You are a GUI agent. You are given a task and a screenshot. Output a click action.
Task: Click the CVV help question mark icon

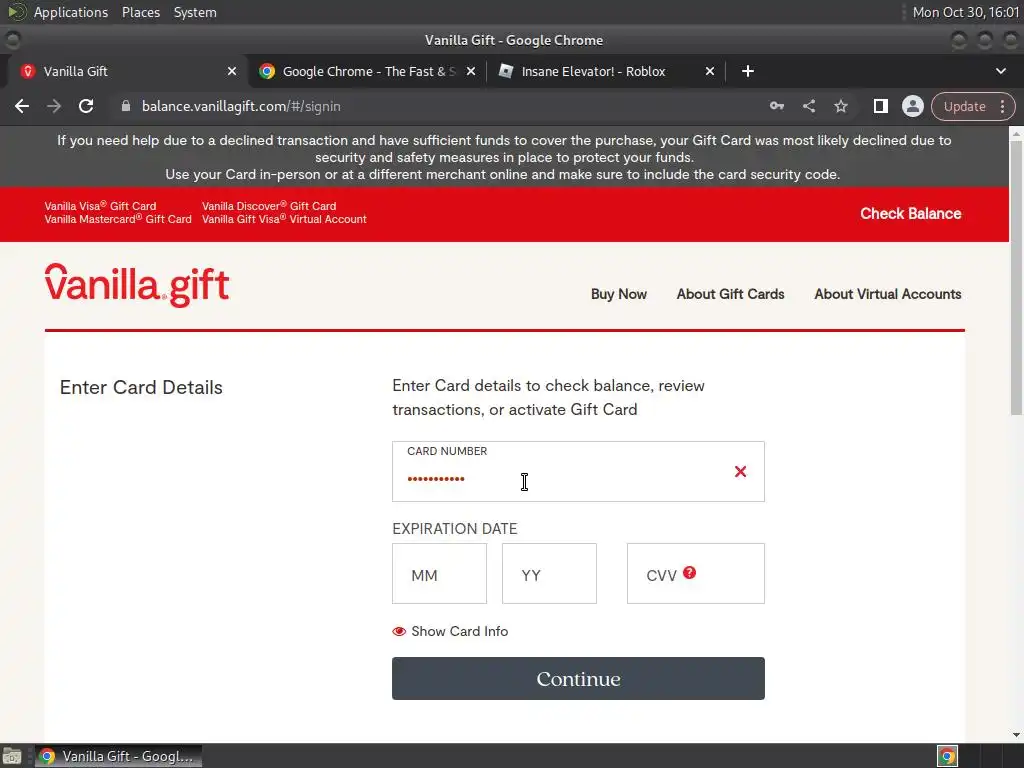click(690, 573)
